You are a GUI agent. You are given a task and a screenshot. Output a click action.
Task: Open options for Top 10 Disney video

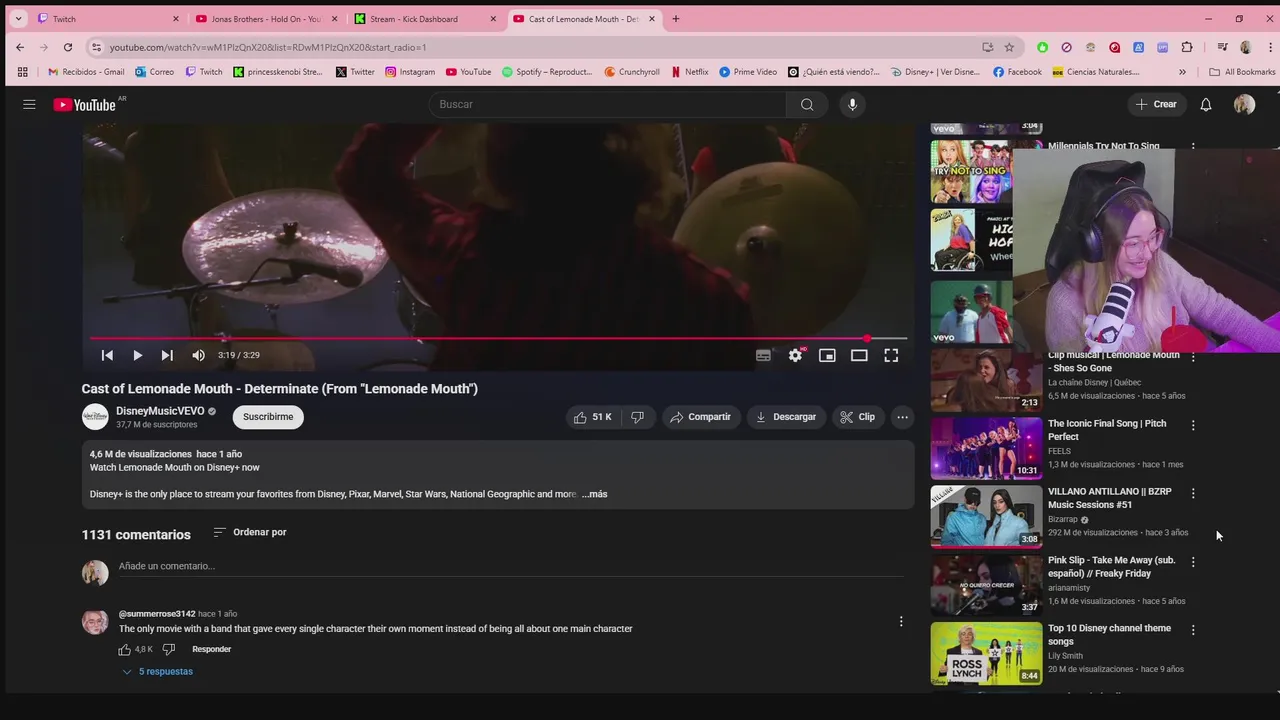tap(1193, 630)
